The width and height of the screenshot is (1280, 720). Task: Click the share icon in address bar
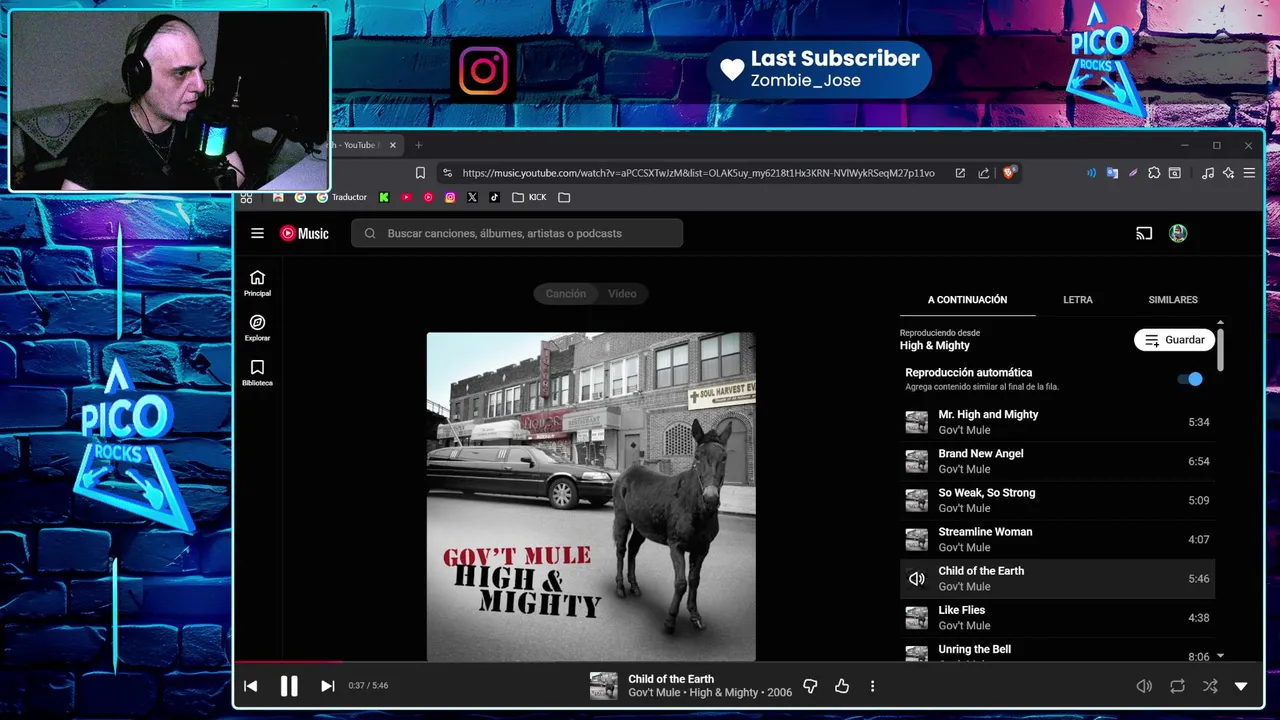(984, 173)
